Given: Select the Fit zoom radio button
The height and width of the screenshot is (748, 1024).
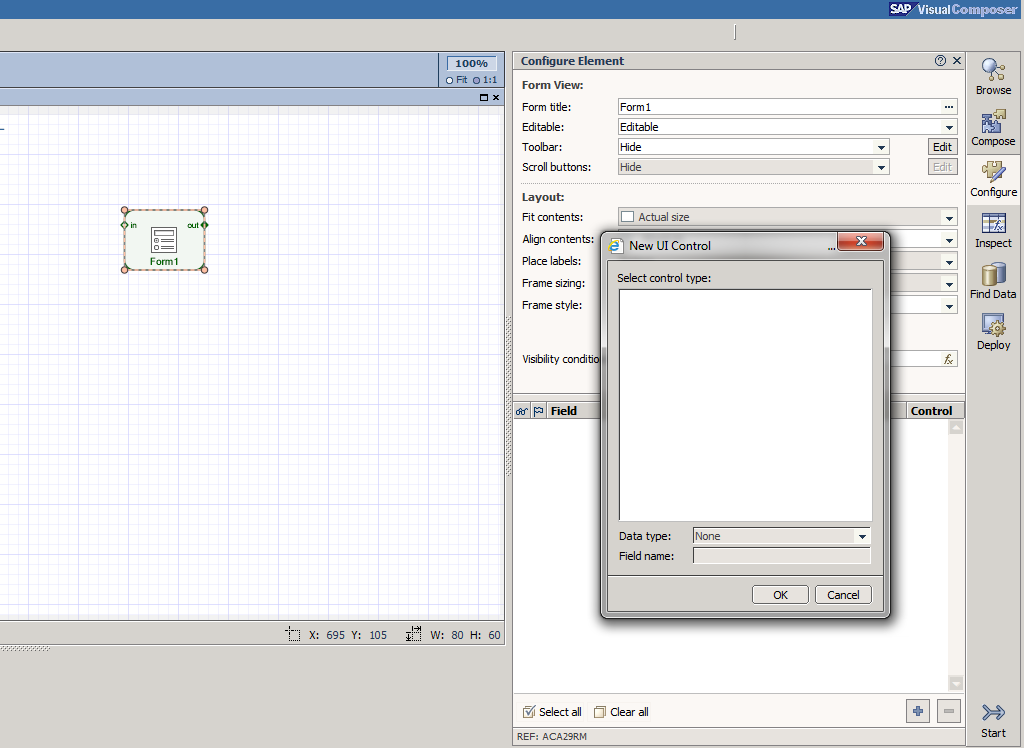Looking at the screenshot, I should pyautogui.click(x=449, y=80).
